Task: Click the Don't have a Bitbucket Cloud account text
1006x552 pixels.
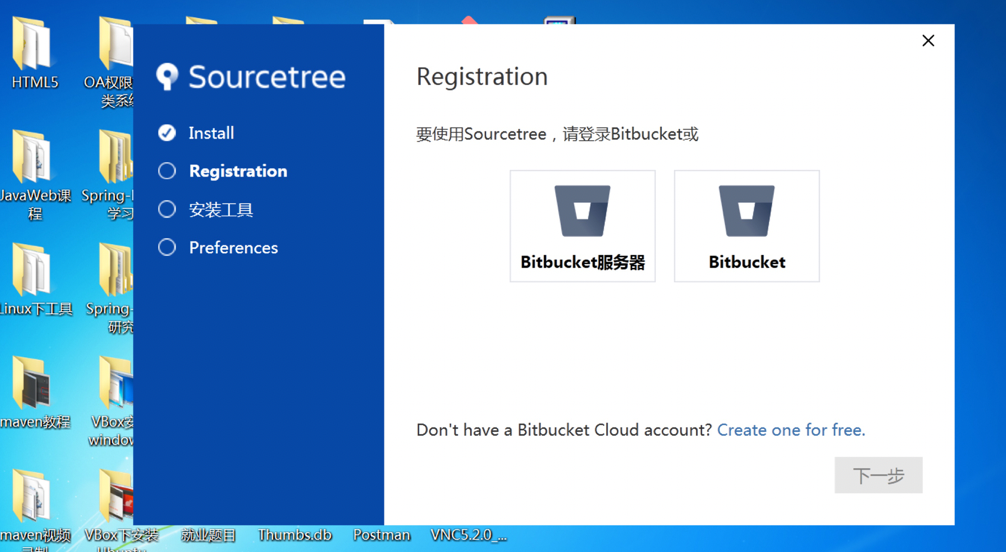Action: 564,429
